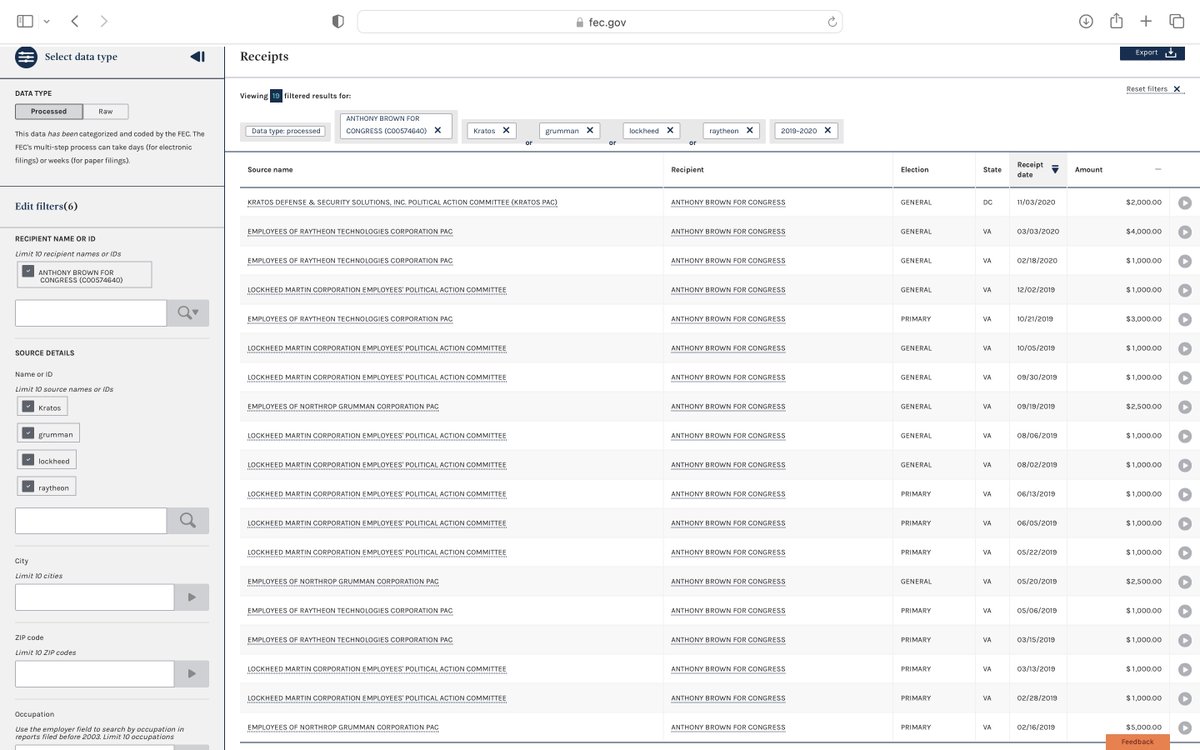Open Safari downloads list

1085,21
